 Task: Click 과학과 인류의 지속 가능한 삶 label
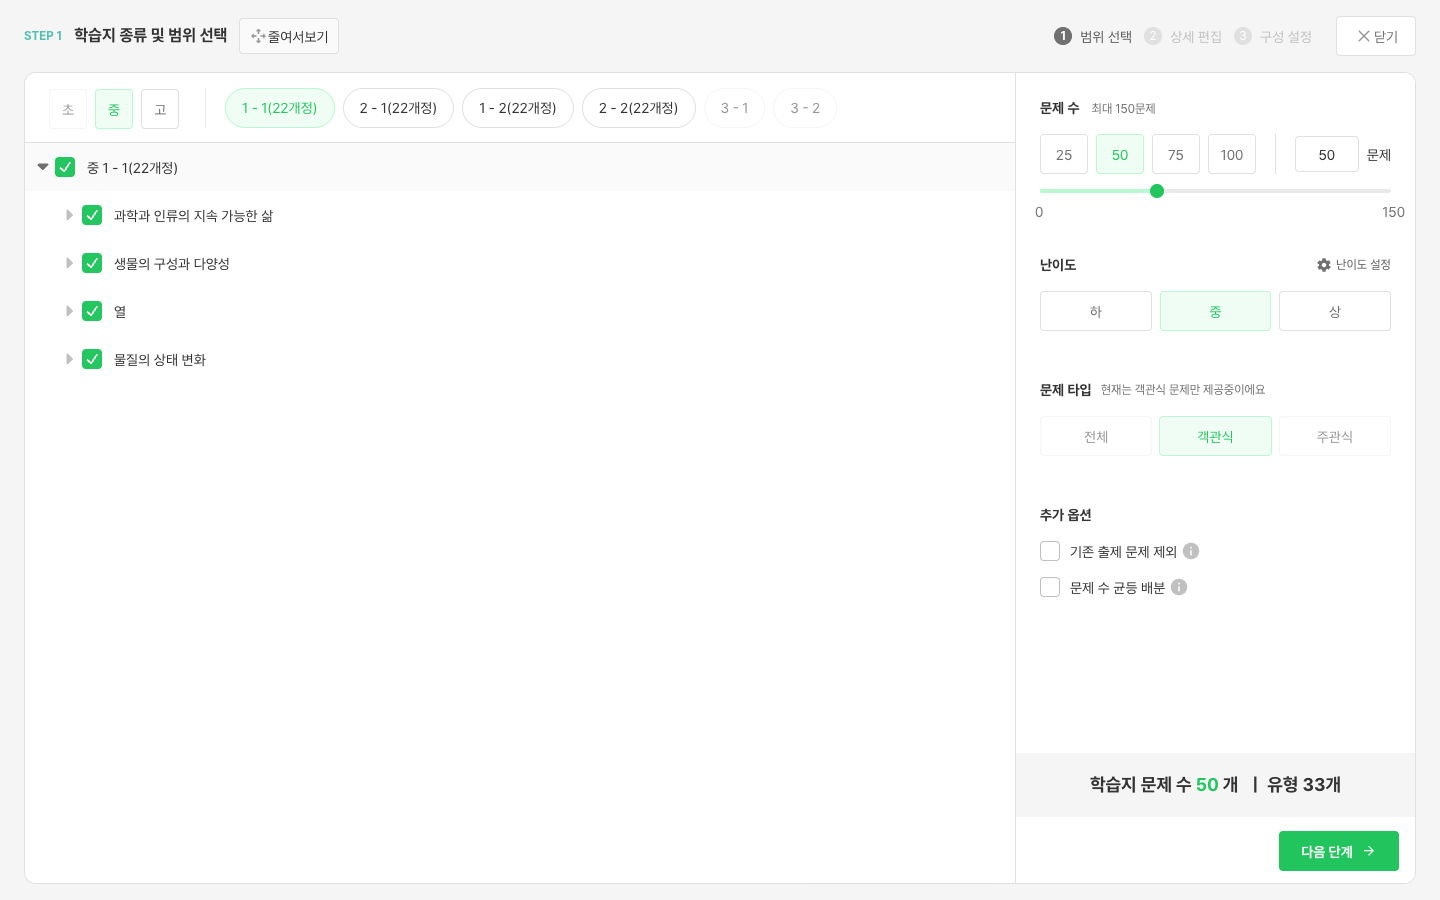point(193,215)
